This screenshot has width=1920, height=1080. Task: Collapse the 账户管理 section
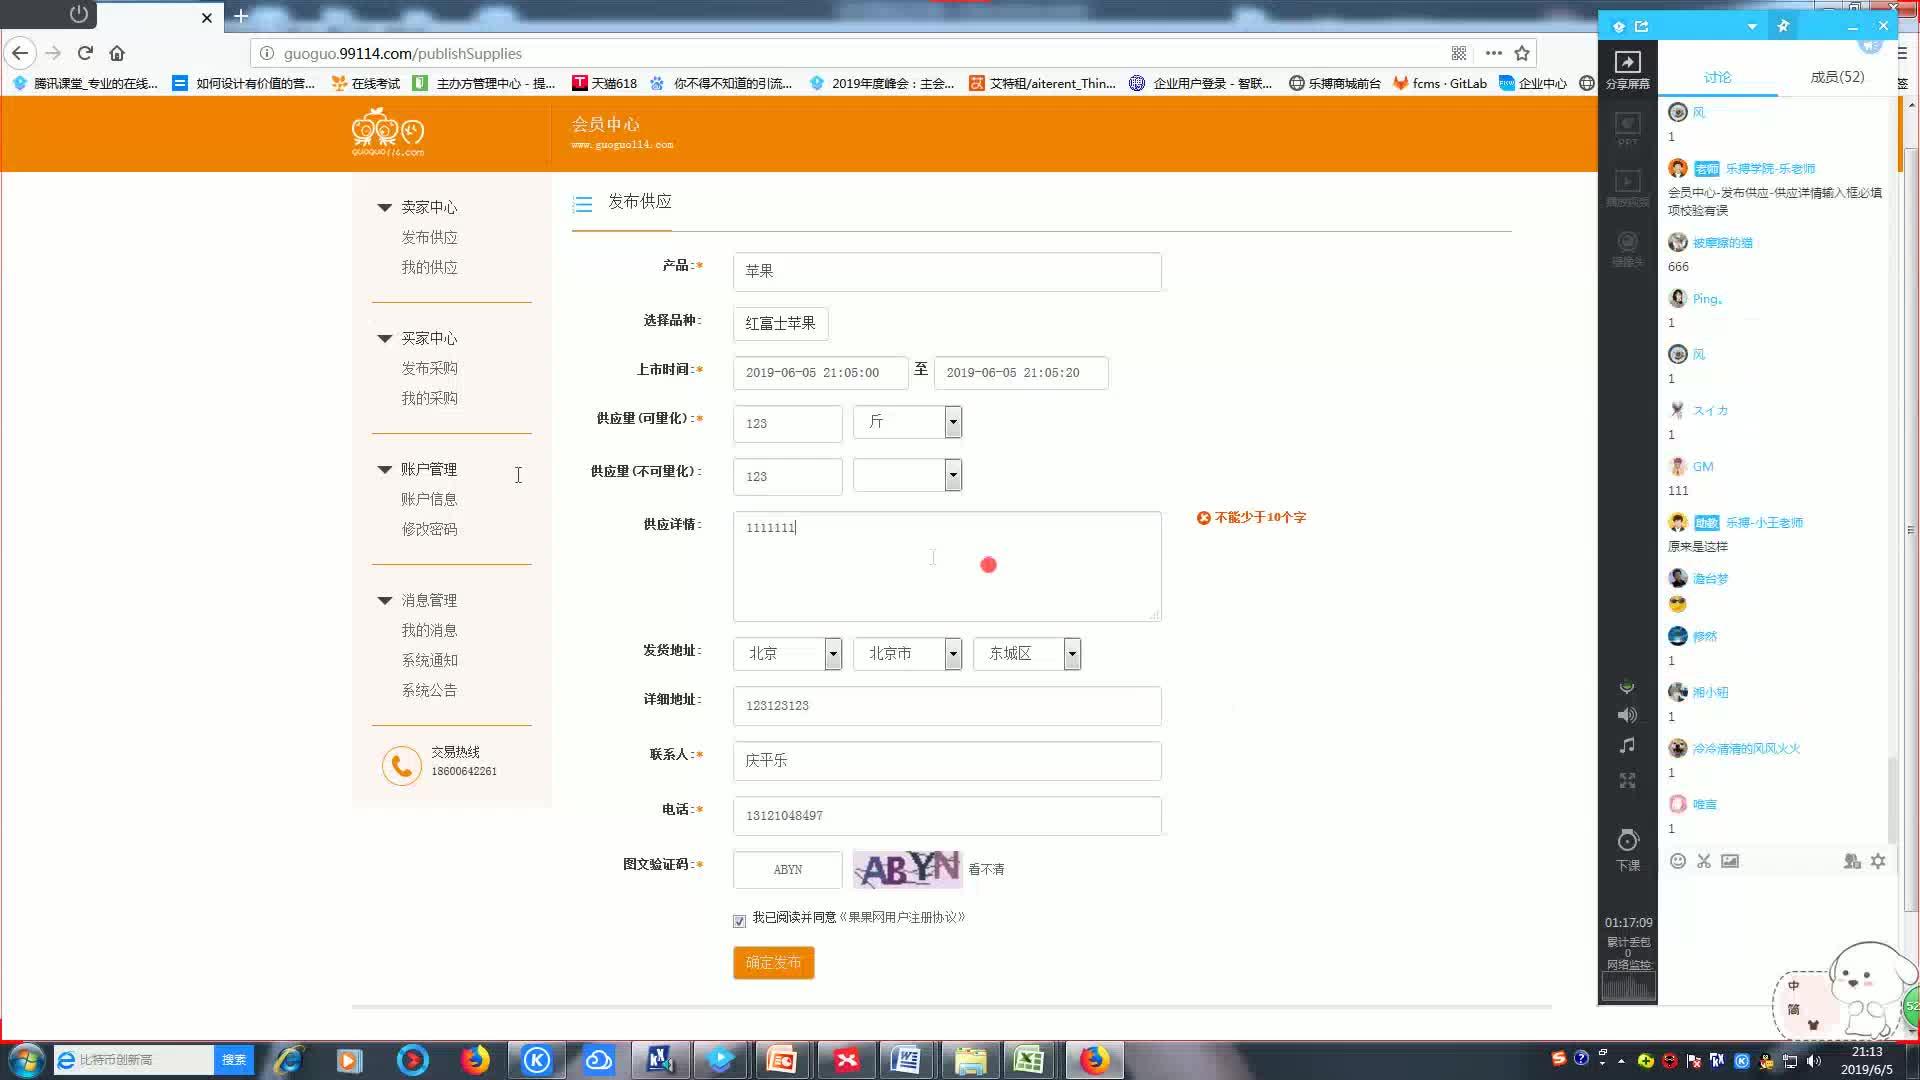click(x=384, y=469)
